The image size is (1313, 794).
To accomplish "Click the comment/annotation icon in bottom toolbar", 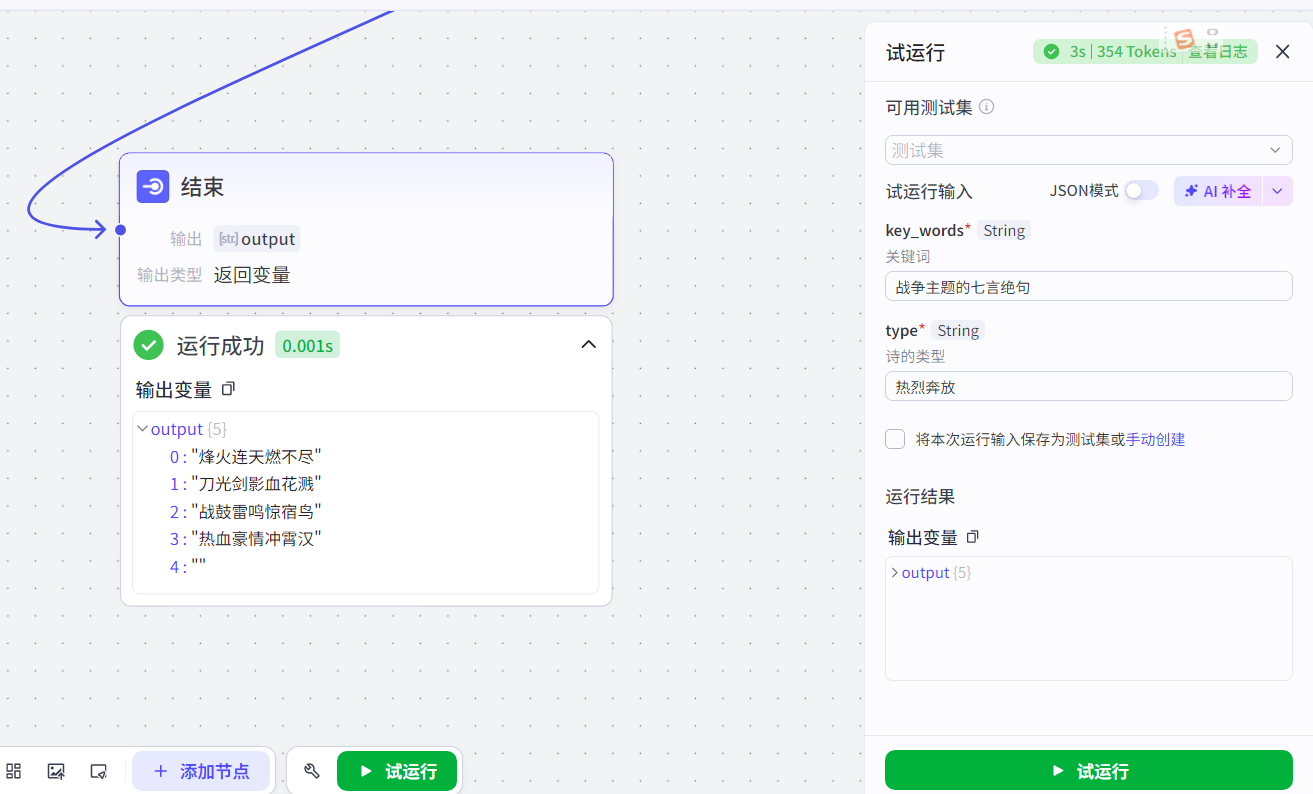I will [x=98, y=771].
